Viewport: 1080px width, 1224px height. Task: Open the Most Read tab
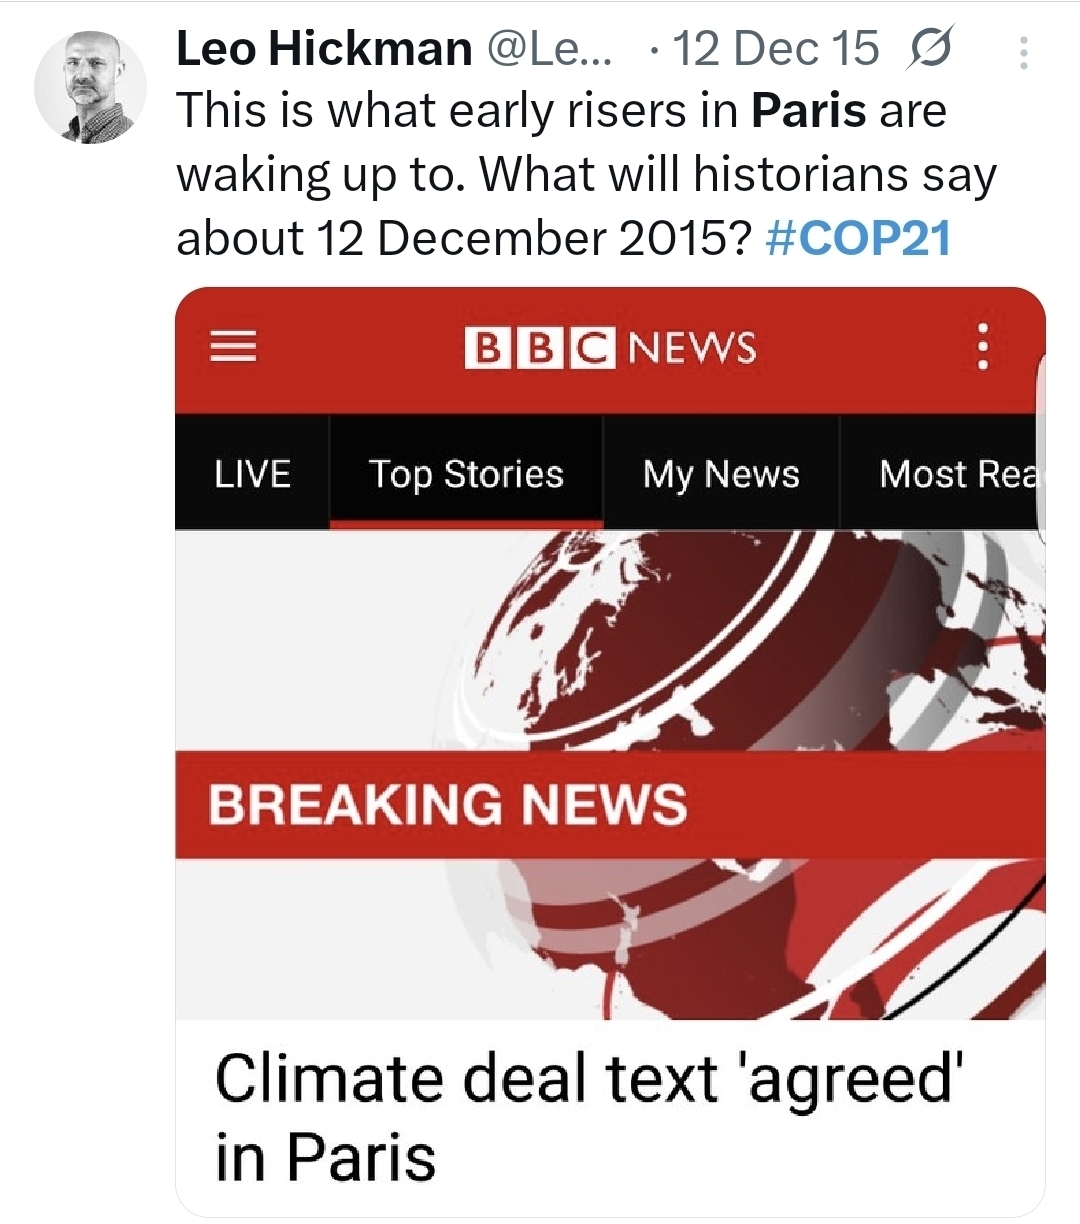955,473
